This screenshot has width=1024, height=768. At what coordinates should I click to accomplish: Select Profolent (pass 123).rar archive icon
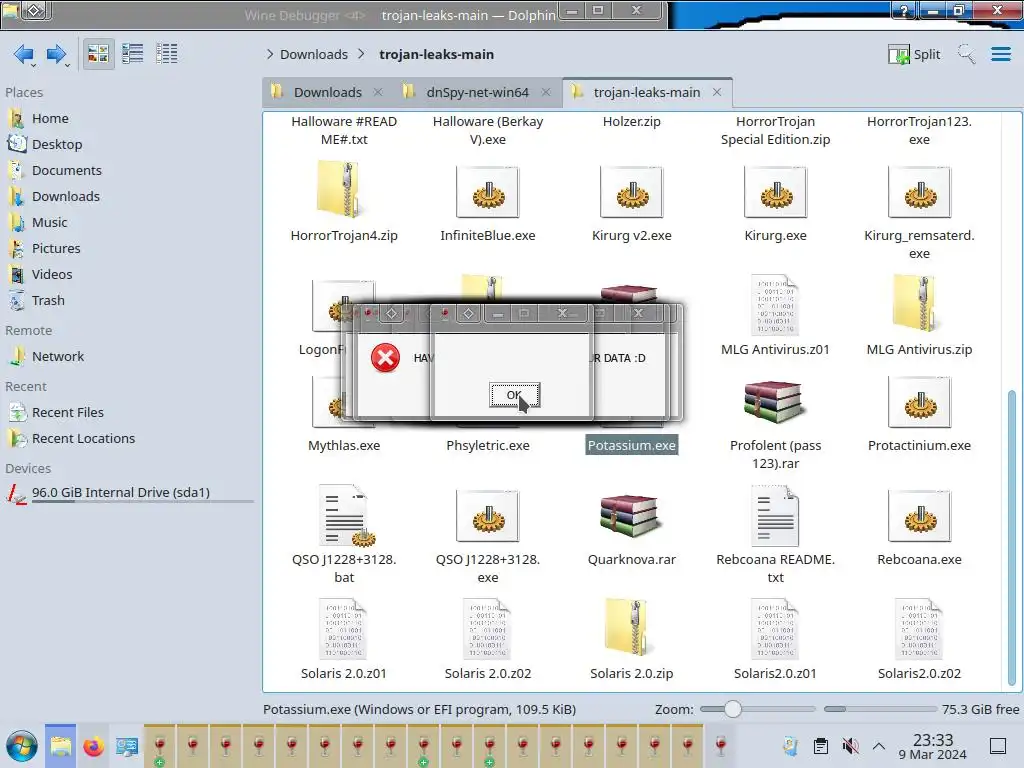[x=775, y=402]
